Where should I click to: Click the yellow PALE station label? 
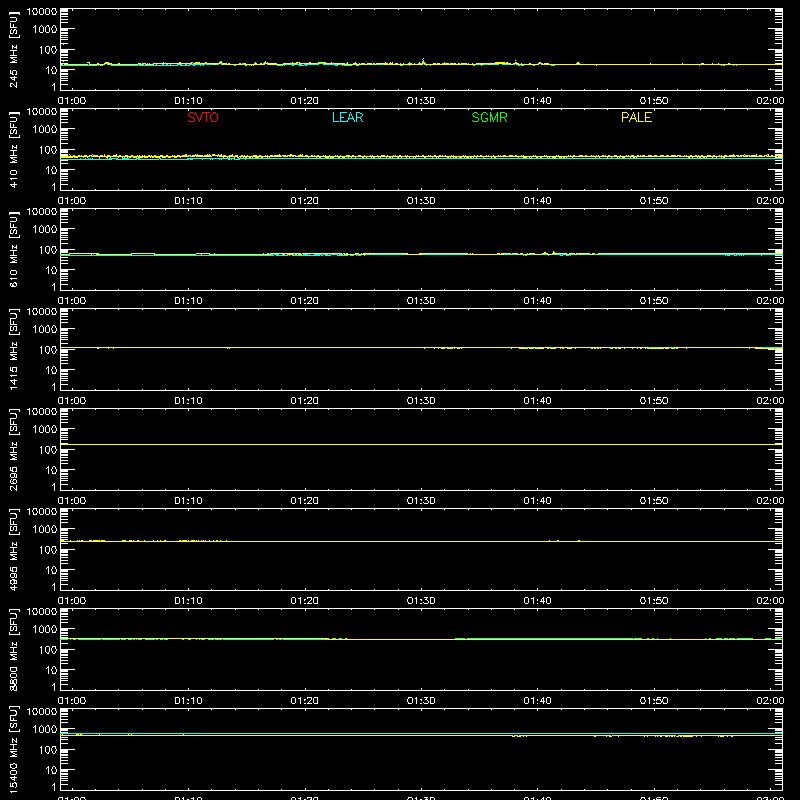[636, 117]
